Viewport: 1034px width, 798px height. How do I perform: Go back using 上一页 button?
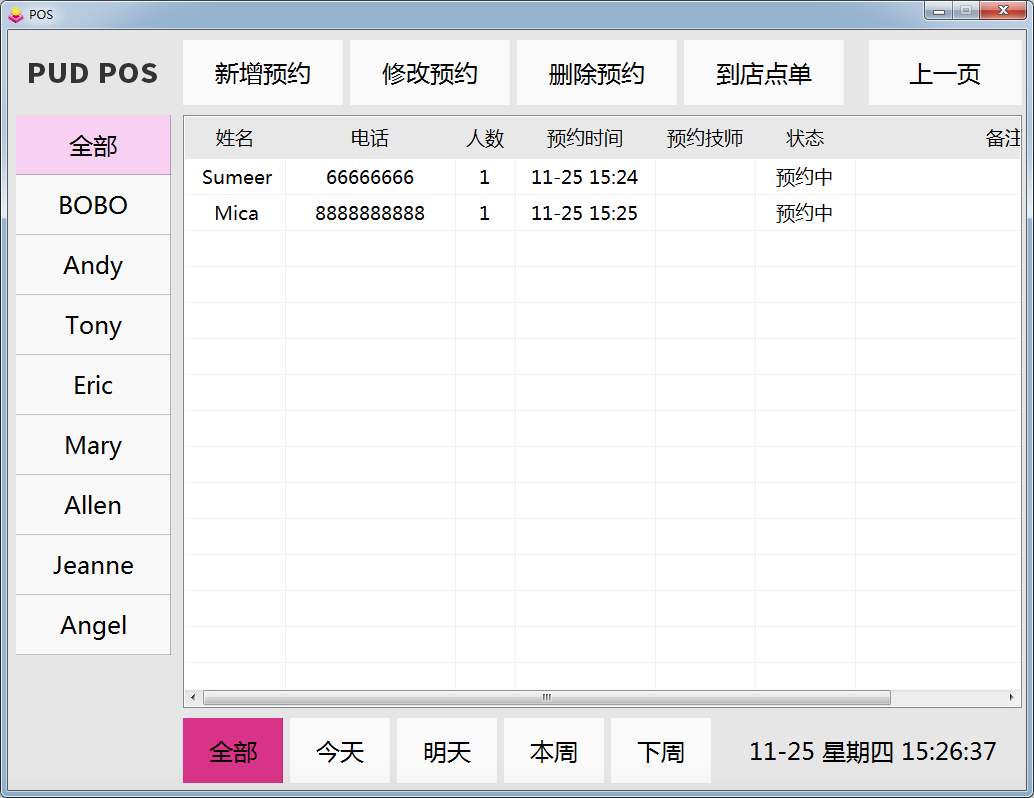click(944, 74)
